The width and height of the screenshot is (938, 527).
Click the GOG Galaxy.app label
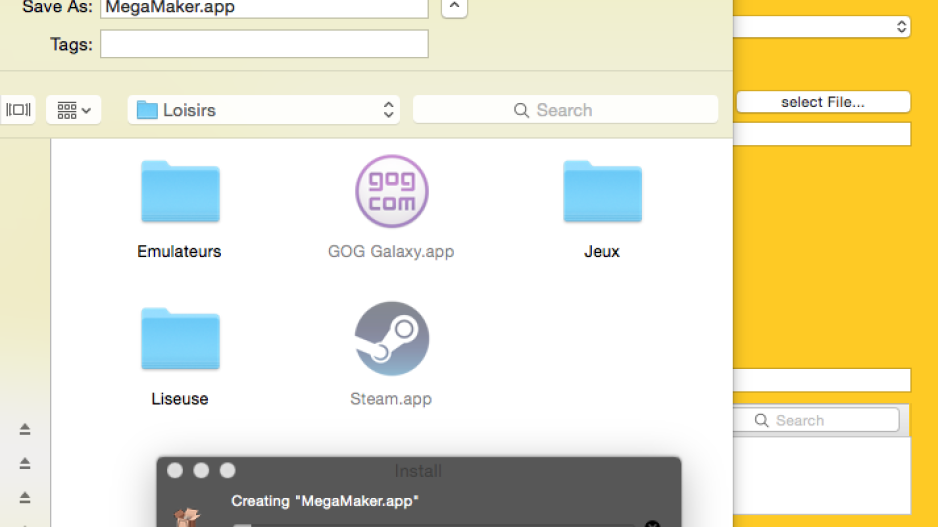pos(391,251)
